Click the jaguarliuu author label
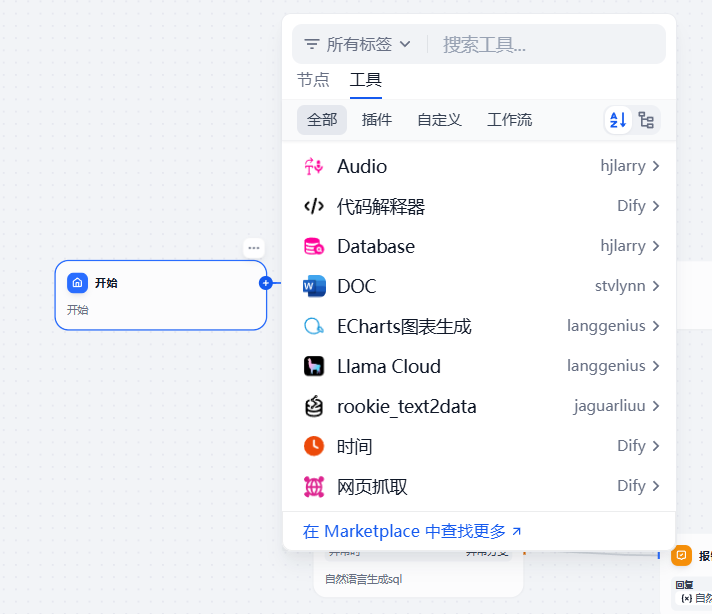Viewport: 712px width, 614px height. (609, 406)
